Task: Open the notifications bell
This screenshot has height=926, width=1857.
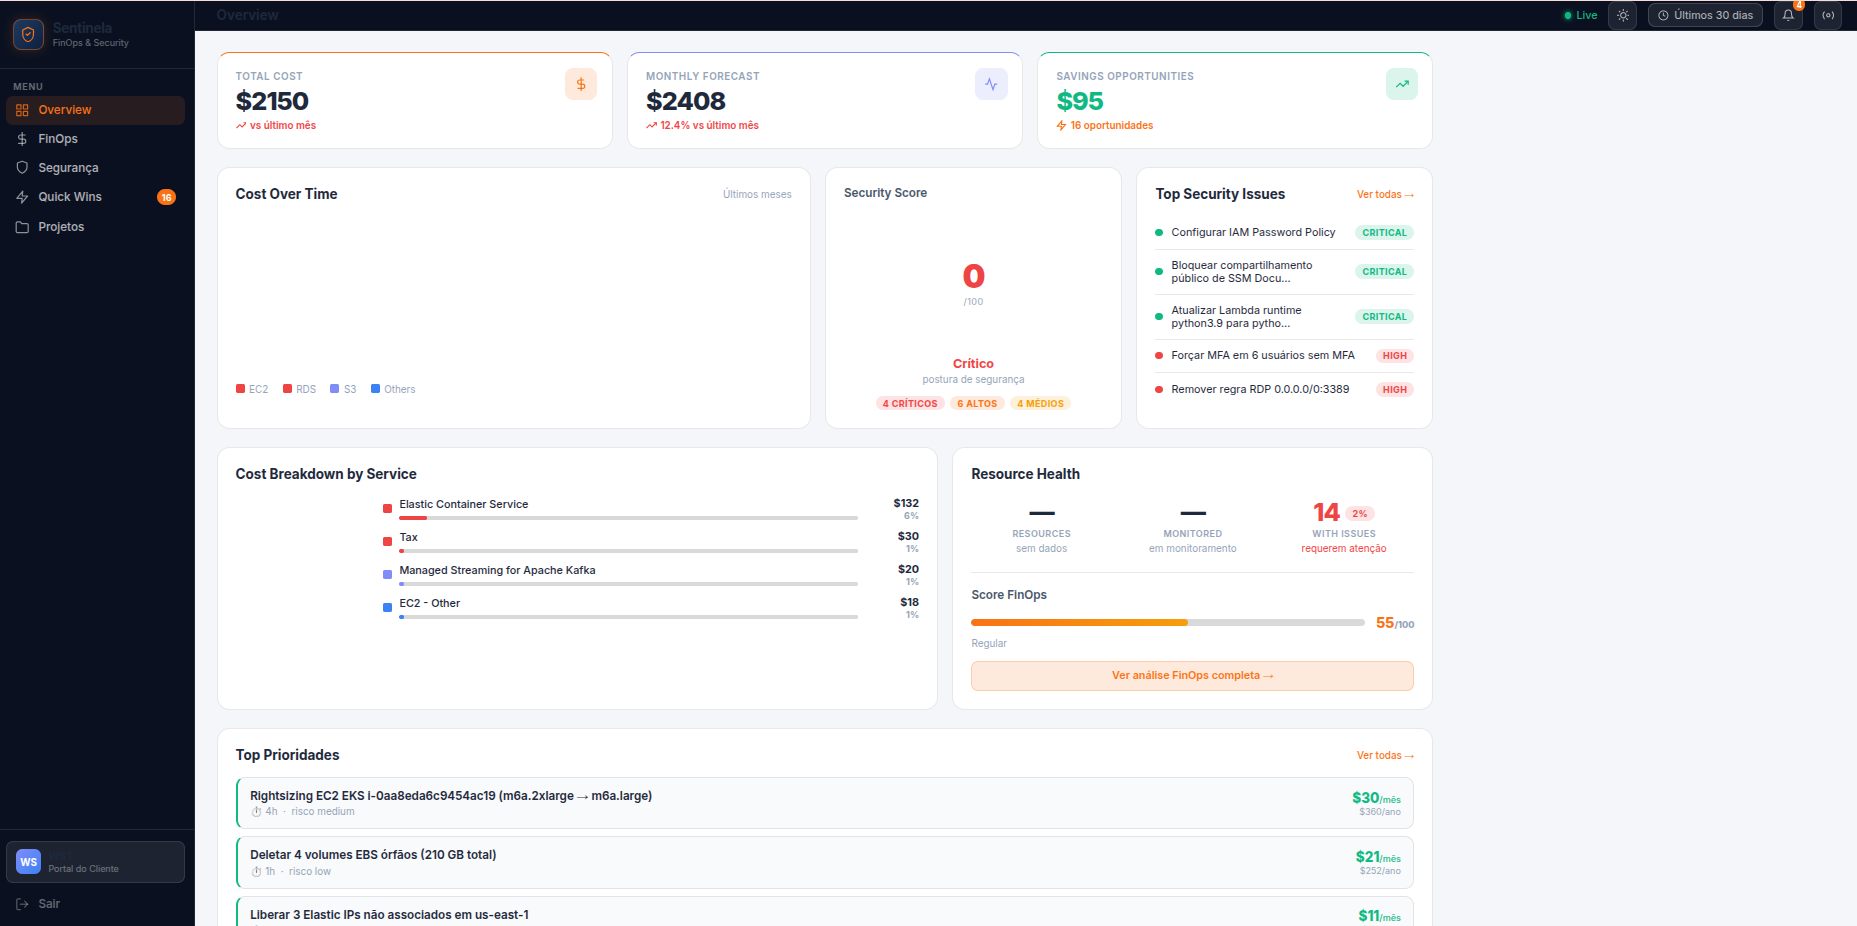Action: [x=1788, y=15]
